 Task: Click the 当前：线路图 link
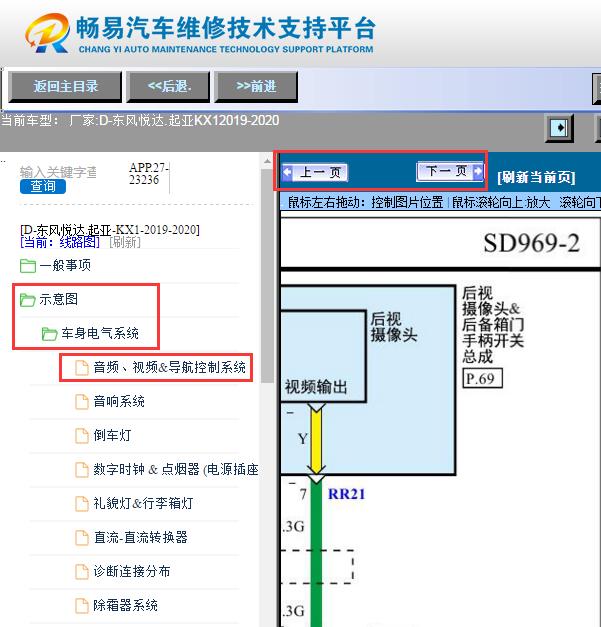60,242
